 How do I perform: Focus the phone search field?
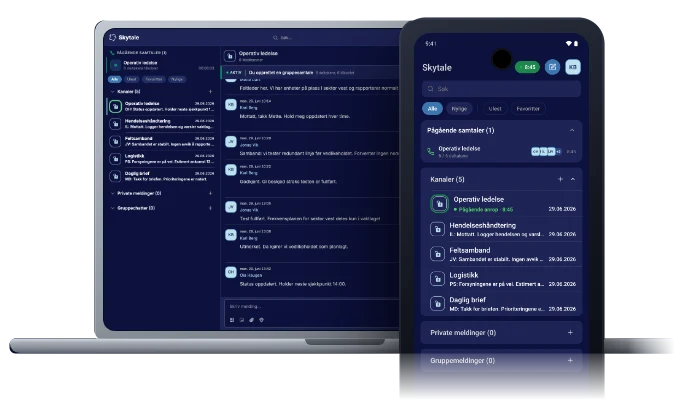click(x=501, y=89)
